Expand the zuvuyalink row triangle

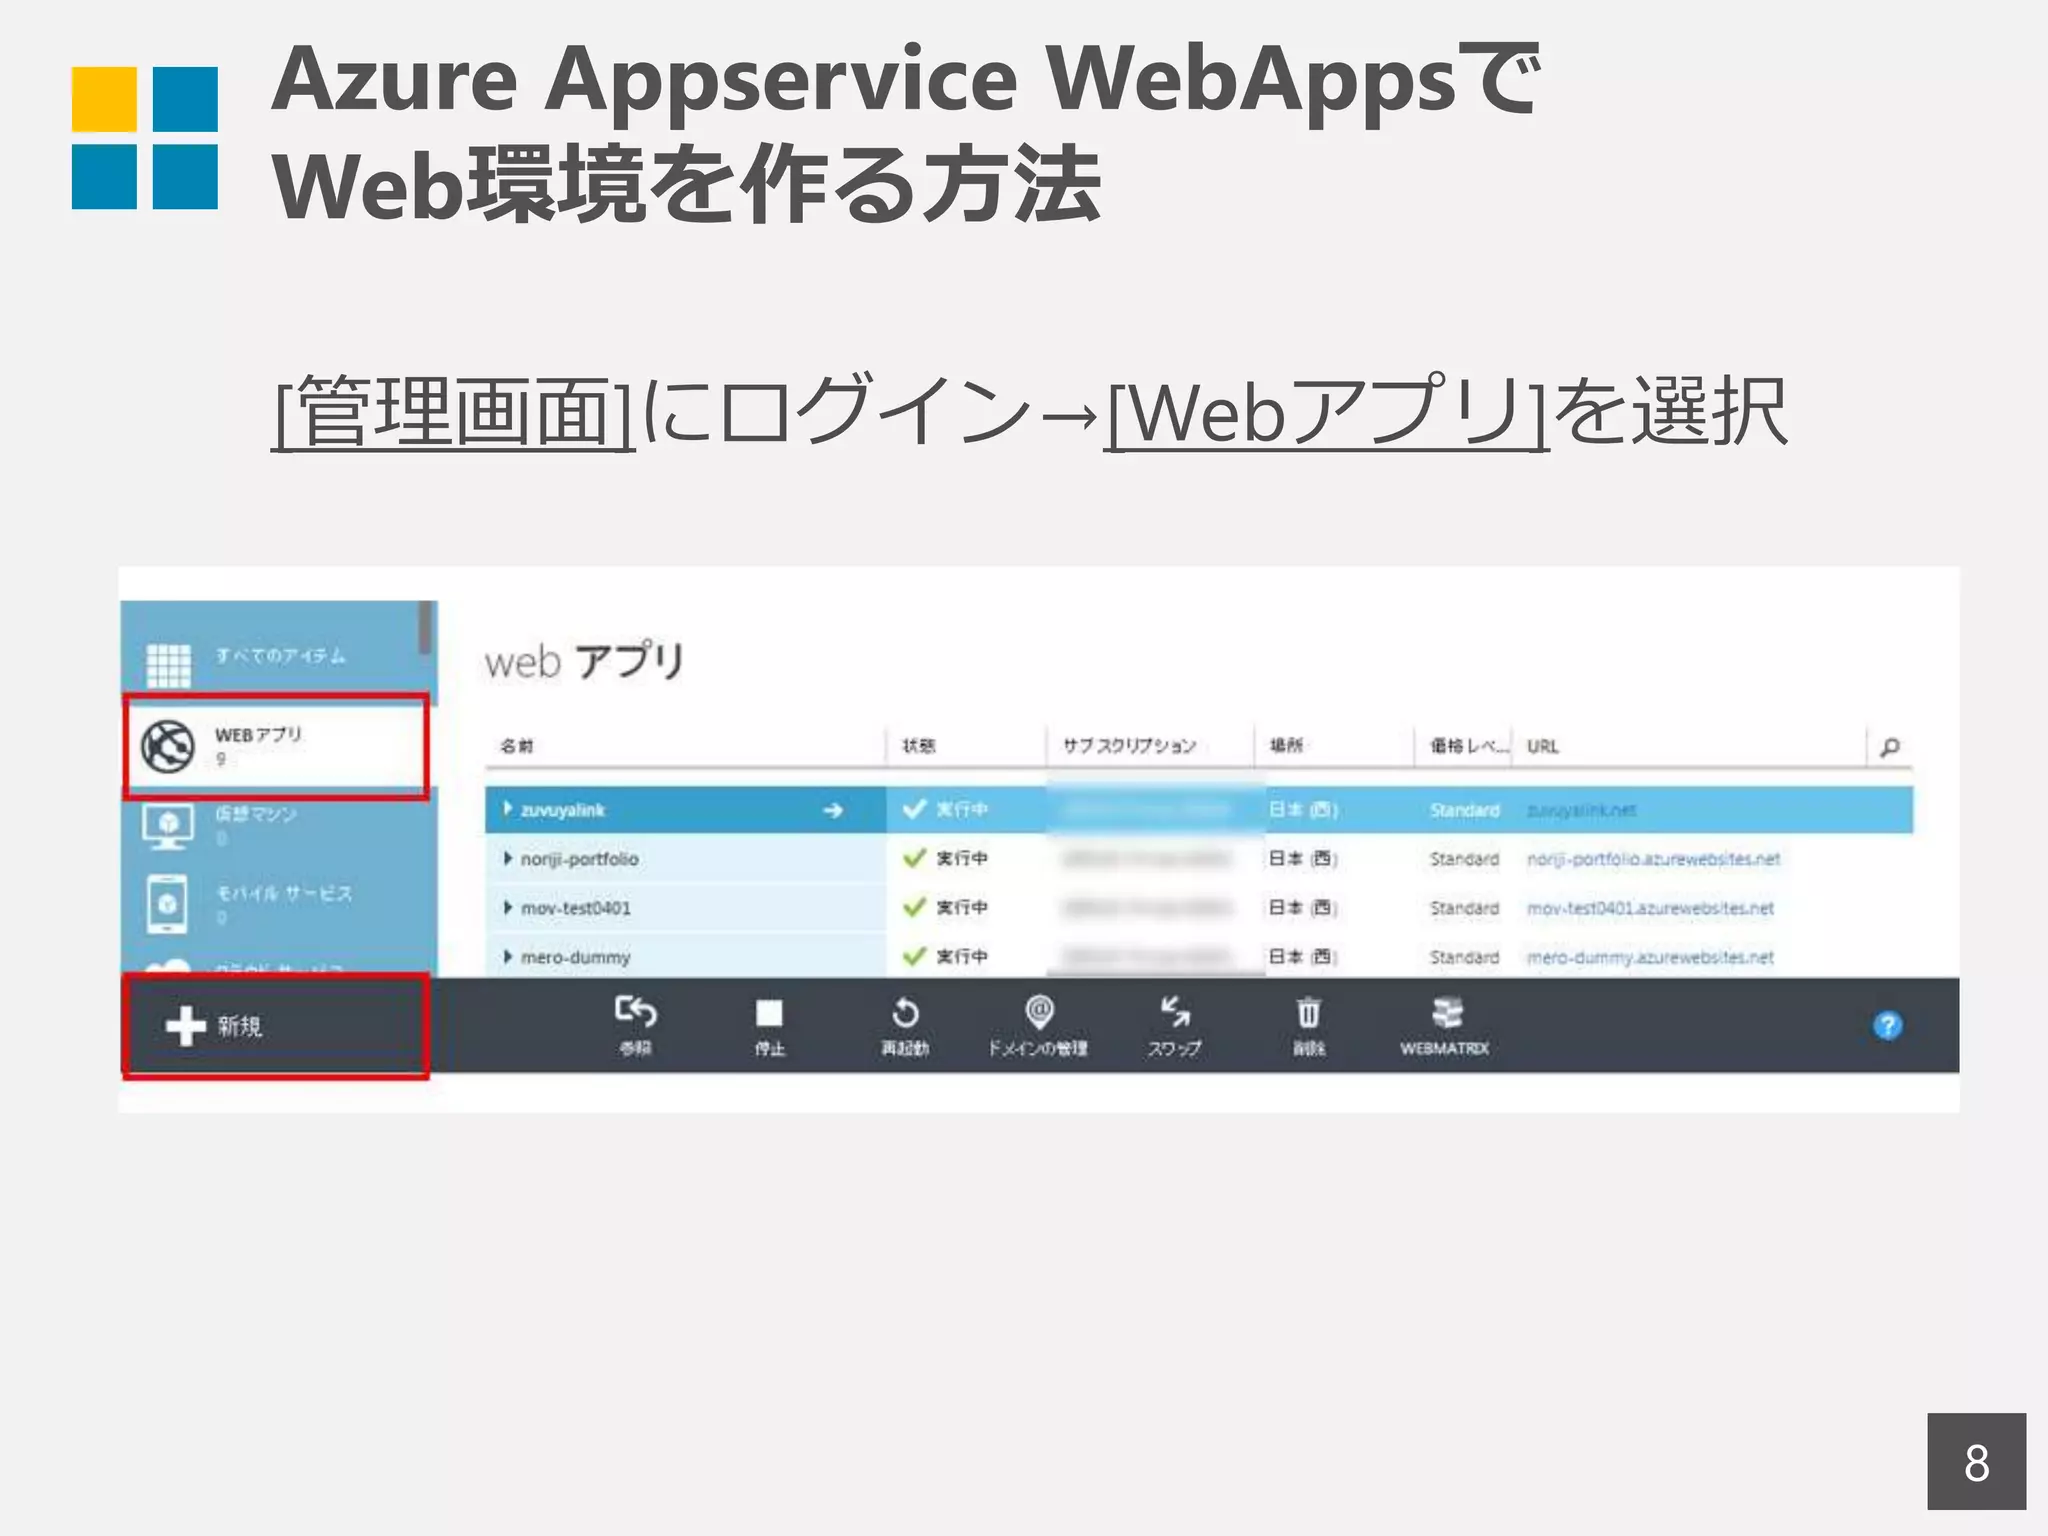click(508, 809)
